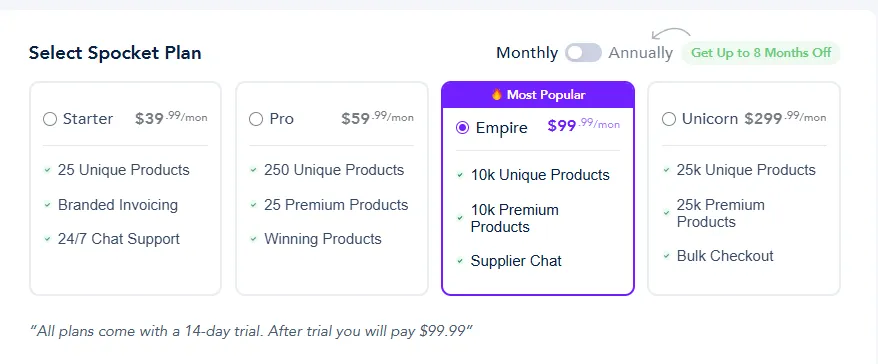Click checkmark icon beside 25 Unique Products
The width and height of the screenshot is (878, 364).
coord(48,170)
